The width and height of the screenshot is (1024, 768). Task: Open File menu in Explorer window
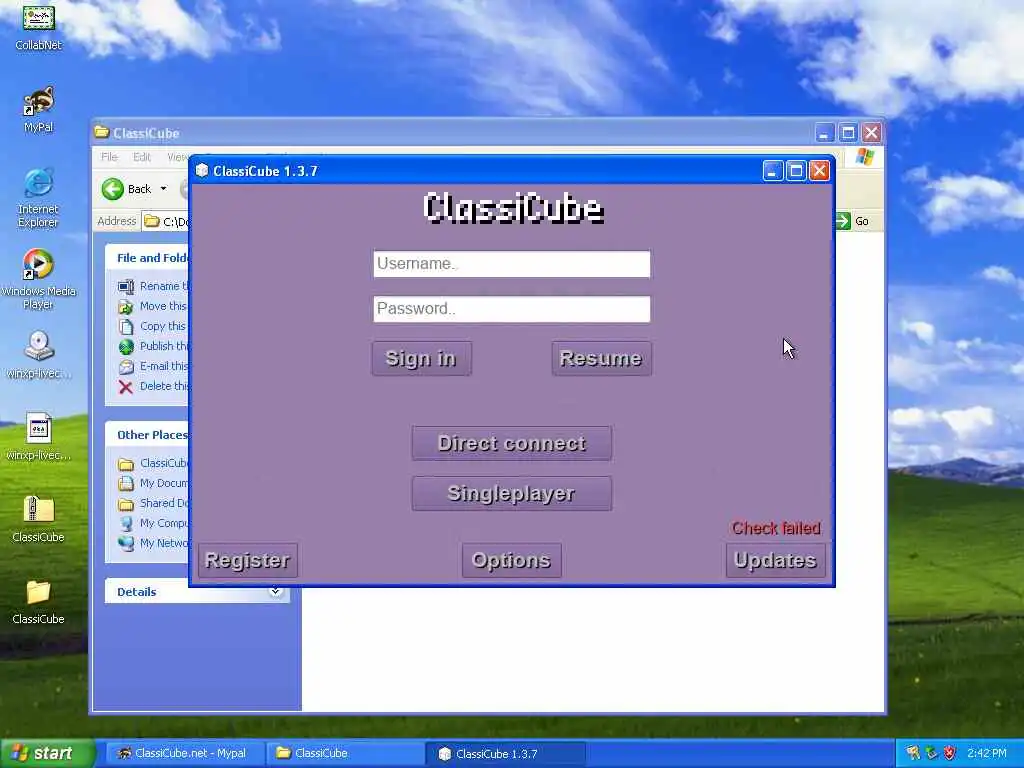109,157
